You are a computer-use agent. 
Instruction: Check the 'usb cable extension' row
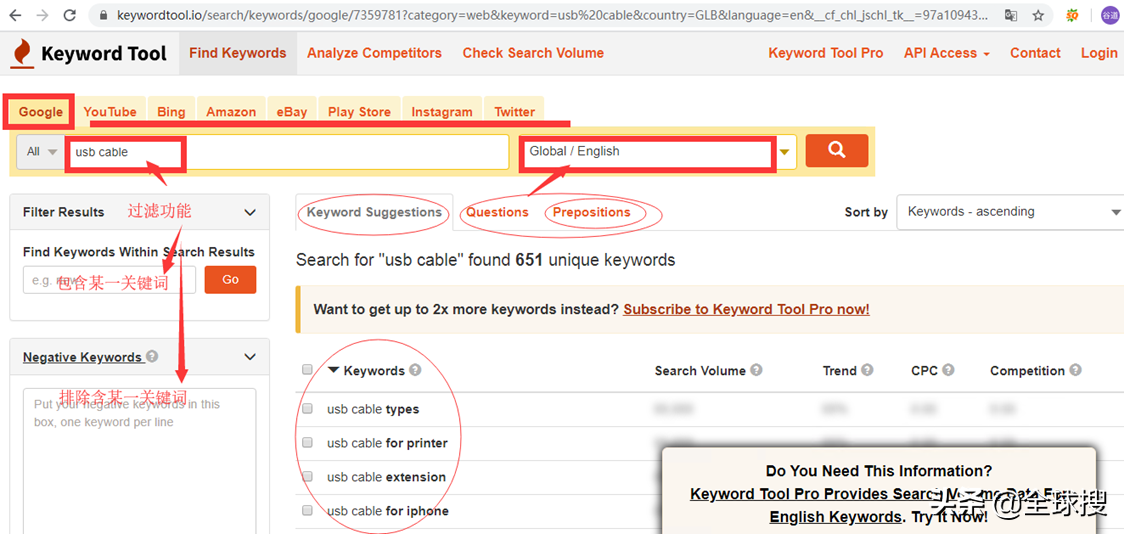[x=308, y=476]
